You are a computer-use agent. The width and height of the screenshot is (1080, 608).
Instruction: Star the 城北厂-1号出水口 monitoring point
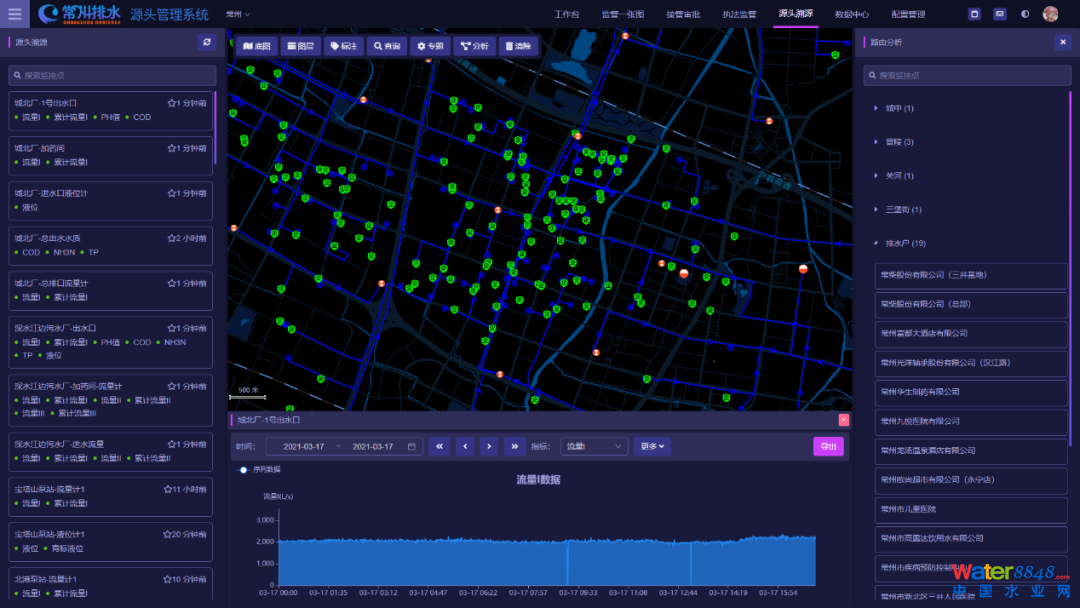172,103
